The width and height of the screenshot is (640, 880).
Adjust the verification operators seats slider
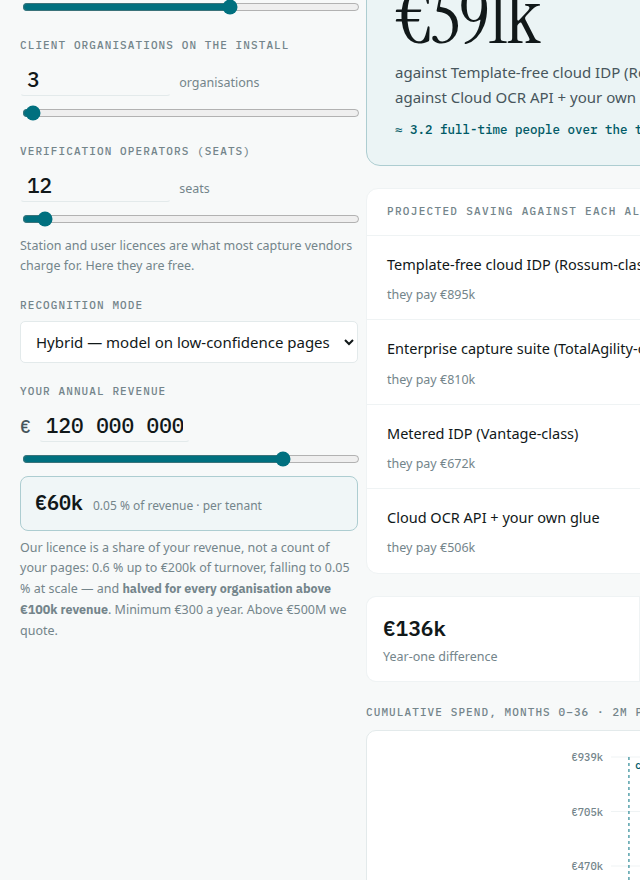click(190, 219)
